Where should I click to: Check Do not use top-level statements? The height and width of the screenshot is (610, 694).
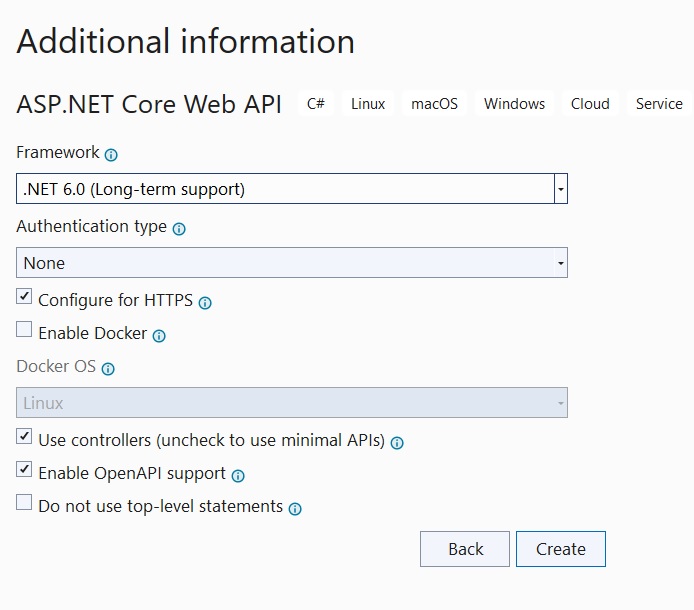click(x=24, y=502)
